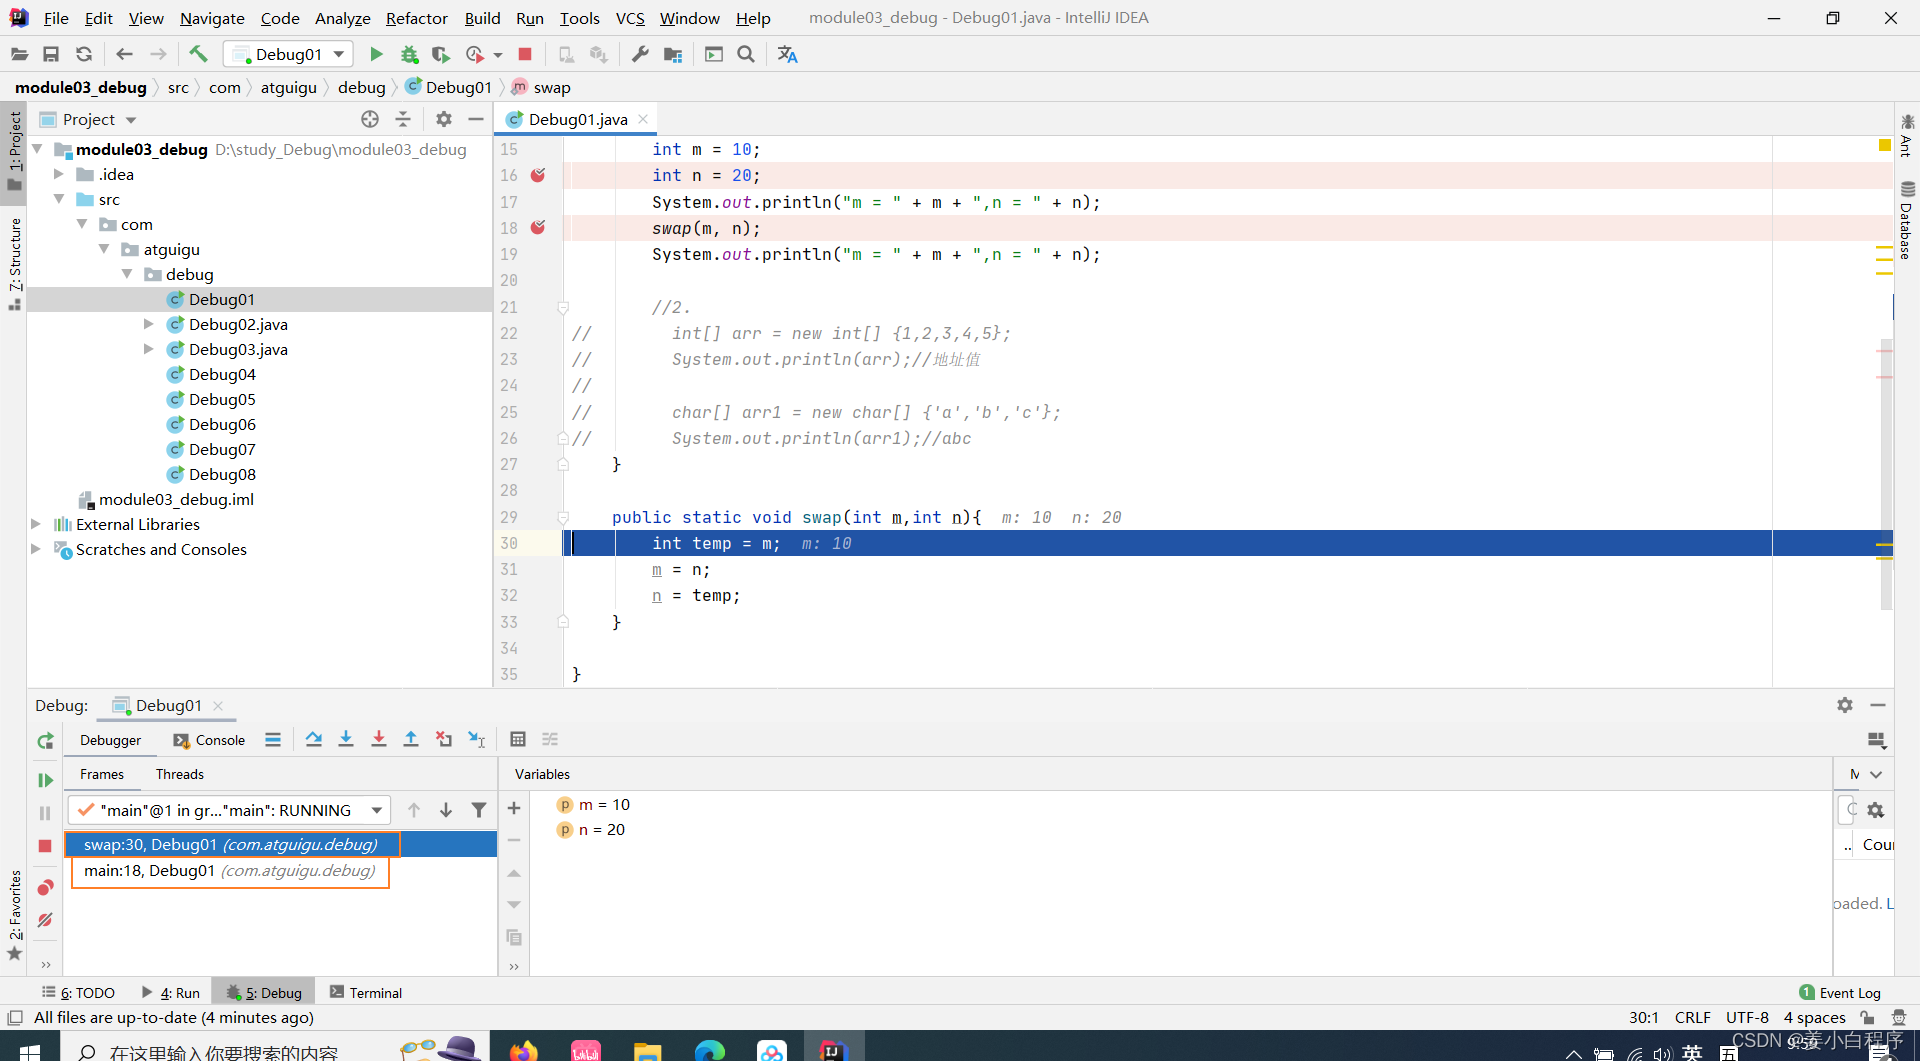Open file with folder icon in toolbar

[x=19, y=54]
